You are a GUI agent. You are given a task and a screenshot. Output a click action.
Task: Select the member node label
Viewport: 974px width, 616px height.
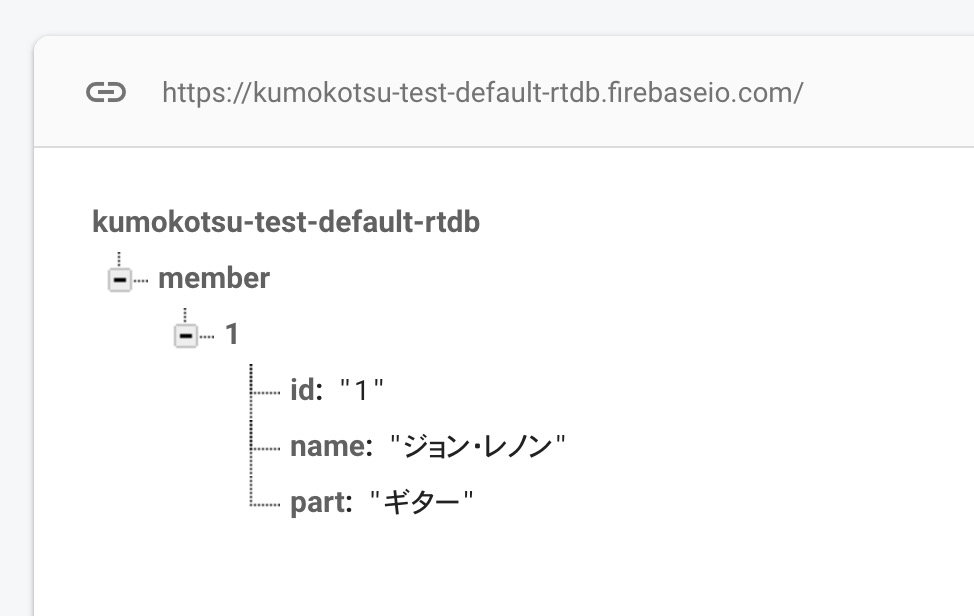point(214,278)
